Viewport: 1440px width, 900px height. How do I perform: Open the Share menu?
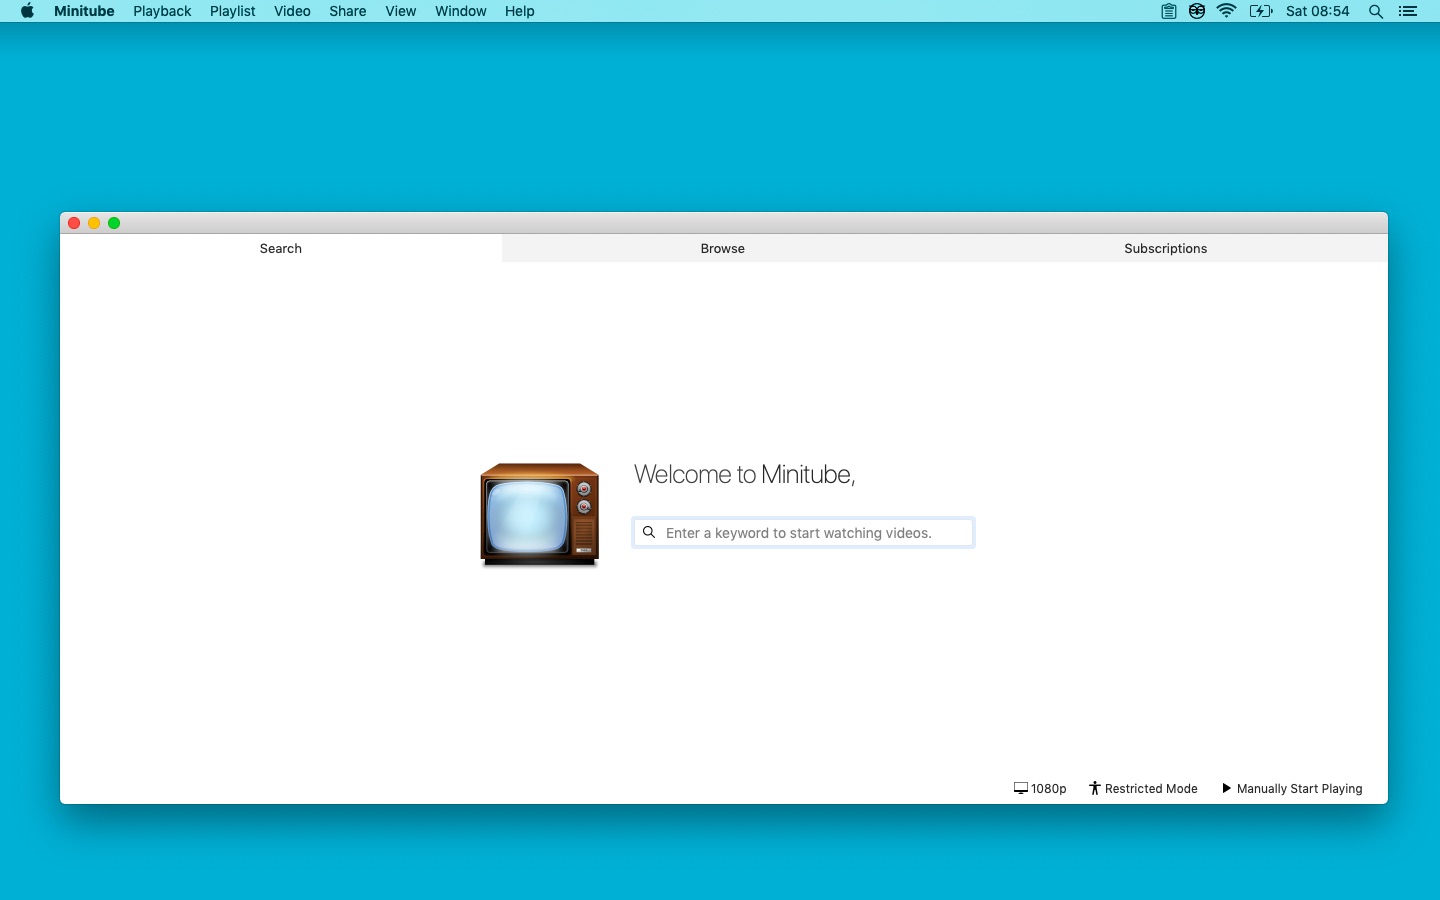(348, 11)
